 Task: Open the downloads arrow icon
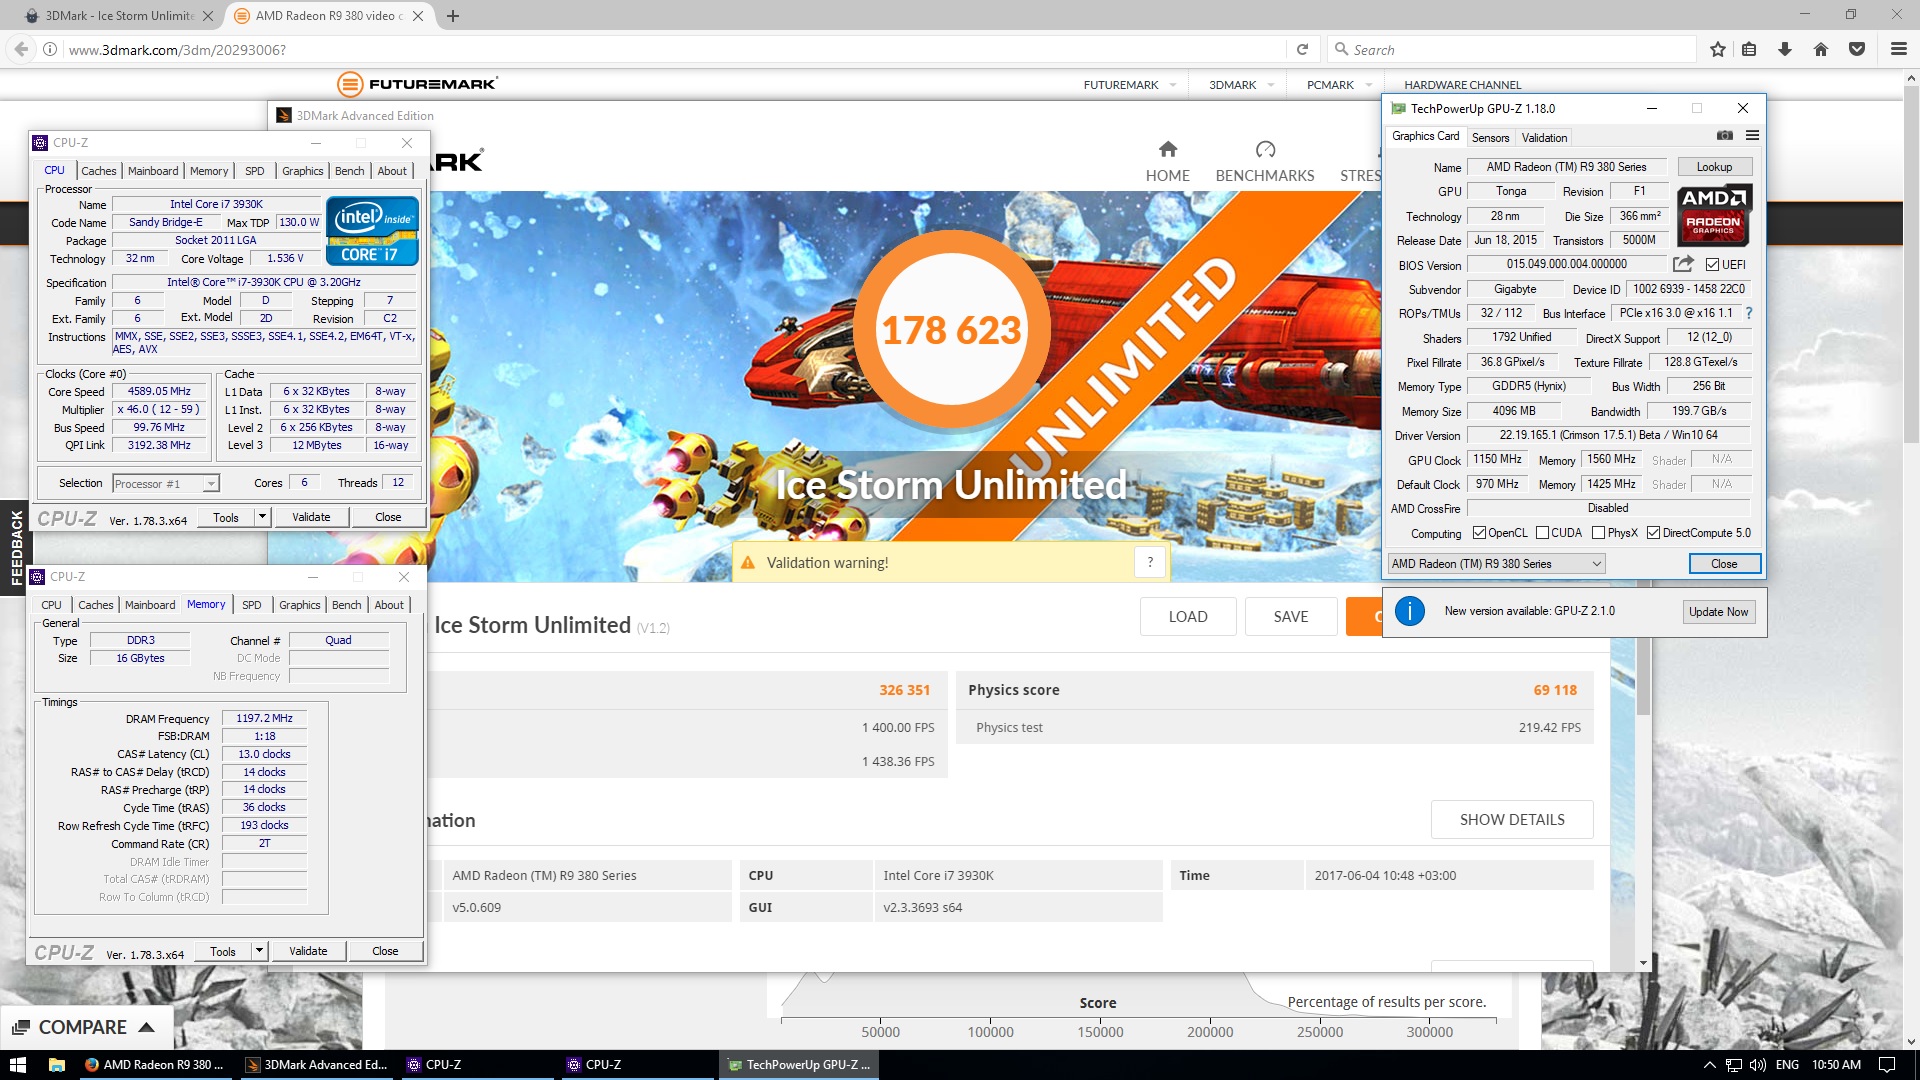(1785, 49)
